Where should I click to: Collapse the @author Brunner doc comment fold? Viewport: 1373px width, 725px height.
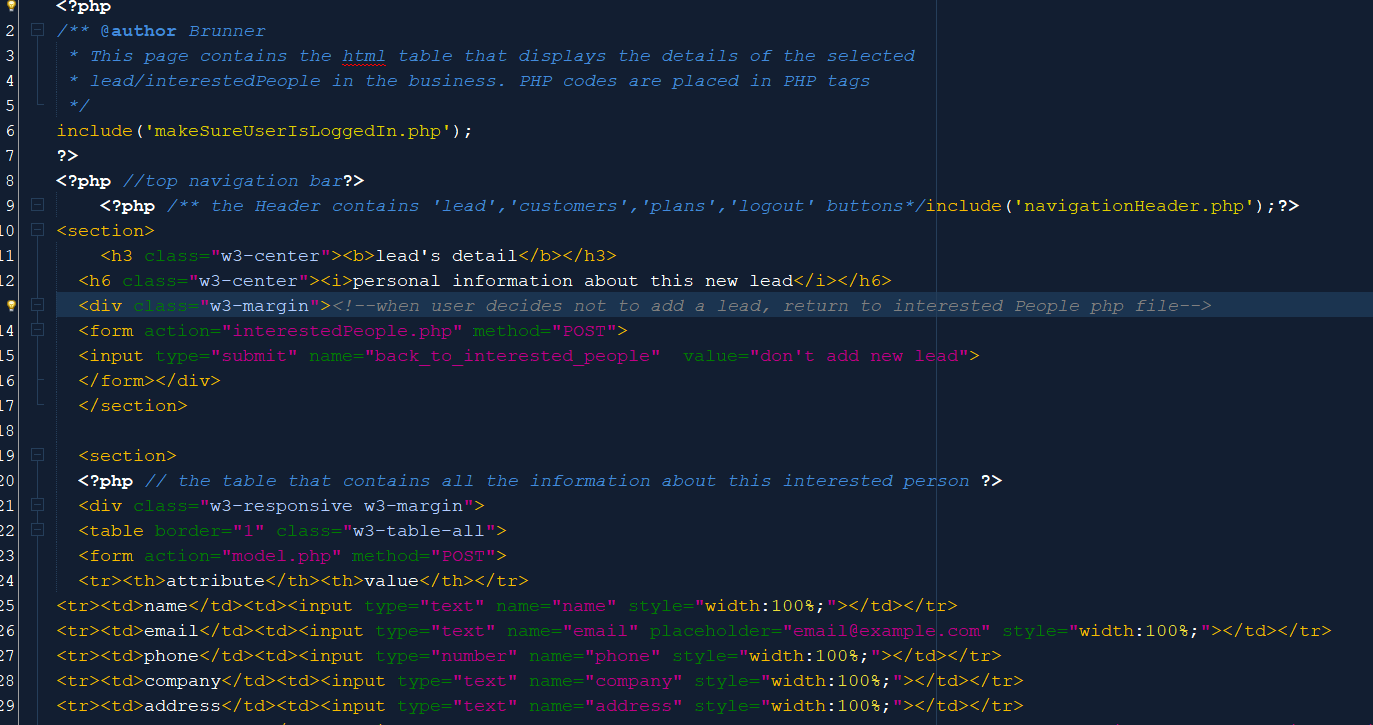click(x=37, y=31)
